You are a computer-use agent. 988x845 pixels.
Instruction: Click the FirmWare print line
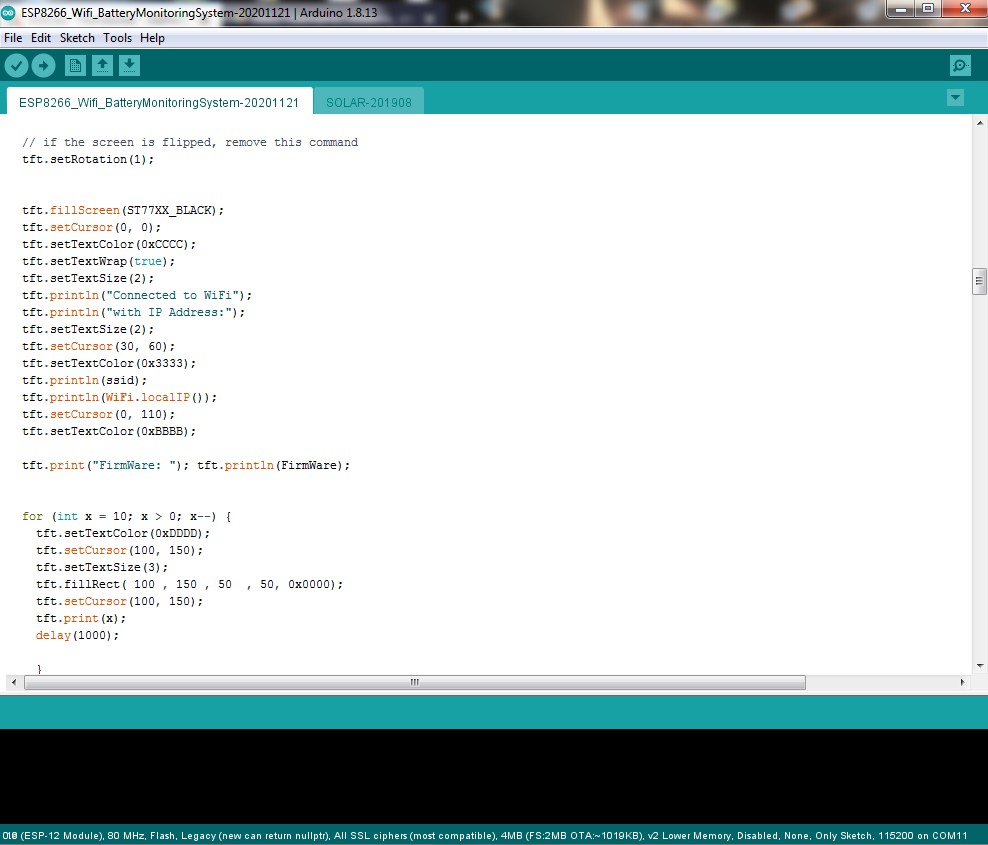tap(186, 466)
